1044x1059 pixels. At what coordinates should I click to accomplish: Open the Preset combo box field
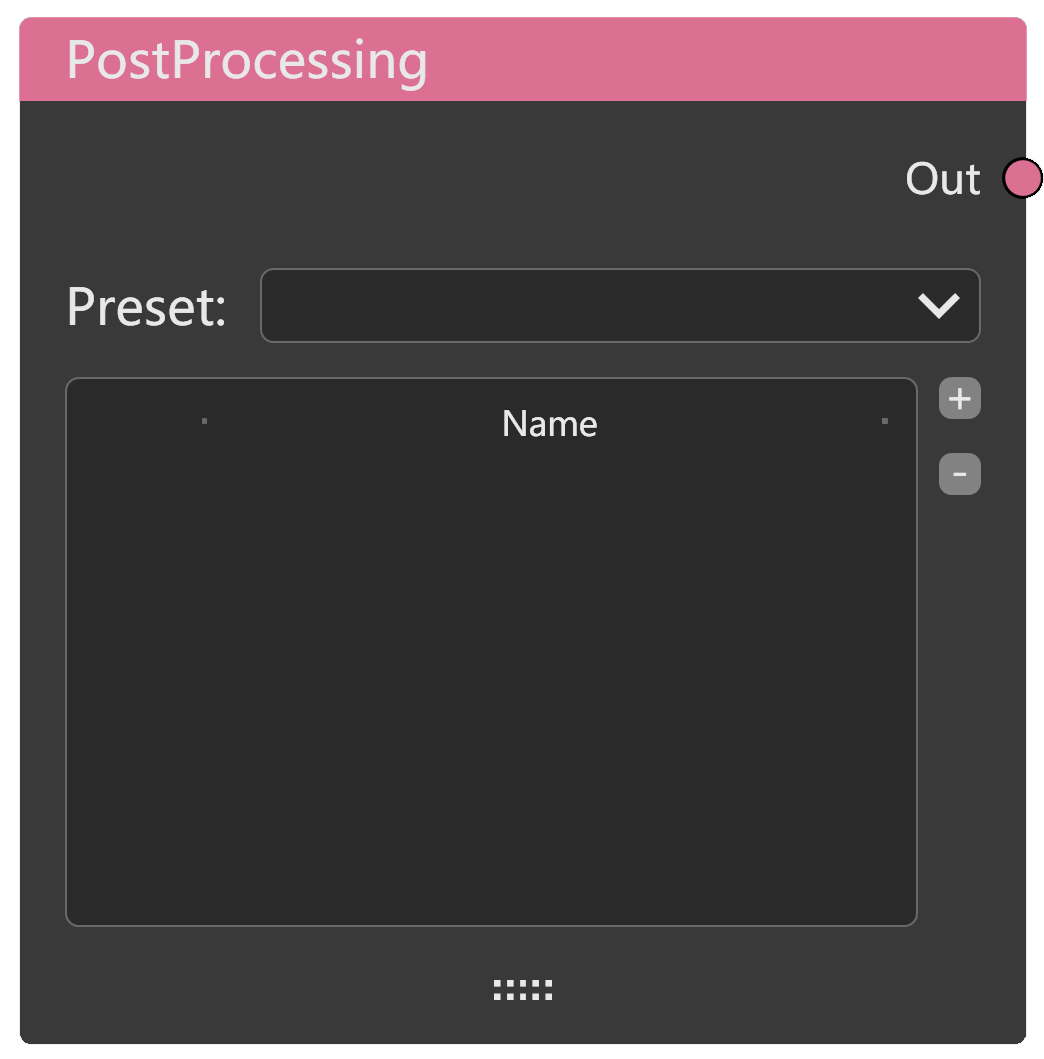pos(580,306)
